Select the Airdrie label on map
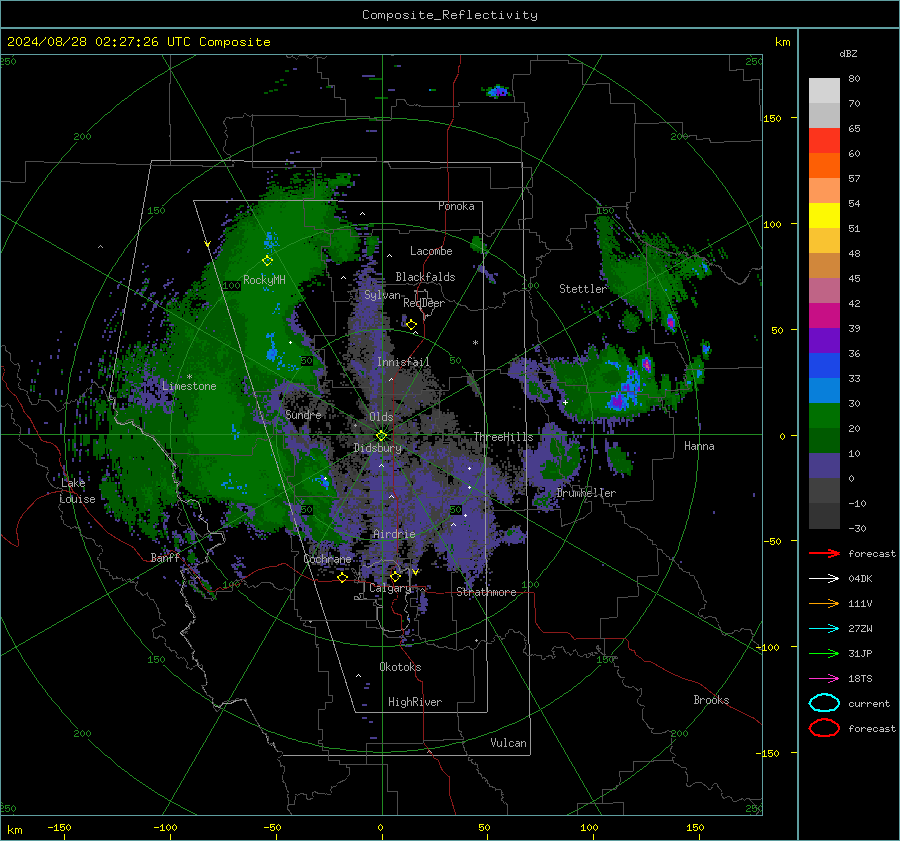This screenshot has width=900, height=841. pos(394,534)
